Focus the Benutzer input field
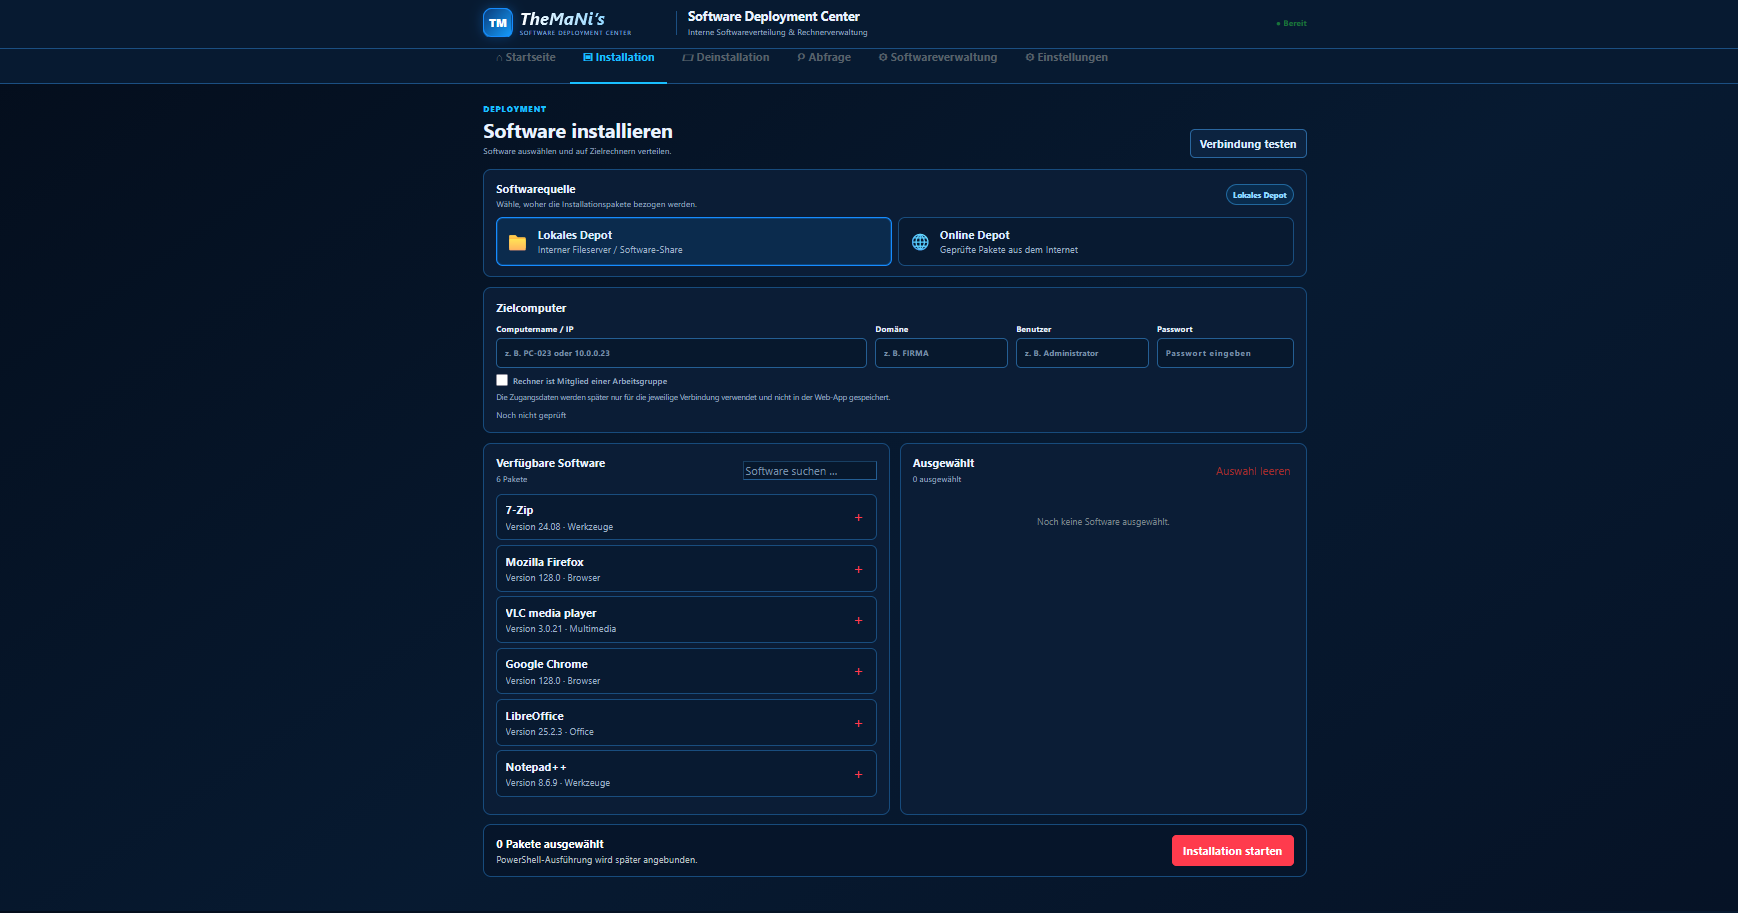This screenshot has height=913, width=1738. click(x=1082, y=353)
